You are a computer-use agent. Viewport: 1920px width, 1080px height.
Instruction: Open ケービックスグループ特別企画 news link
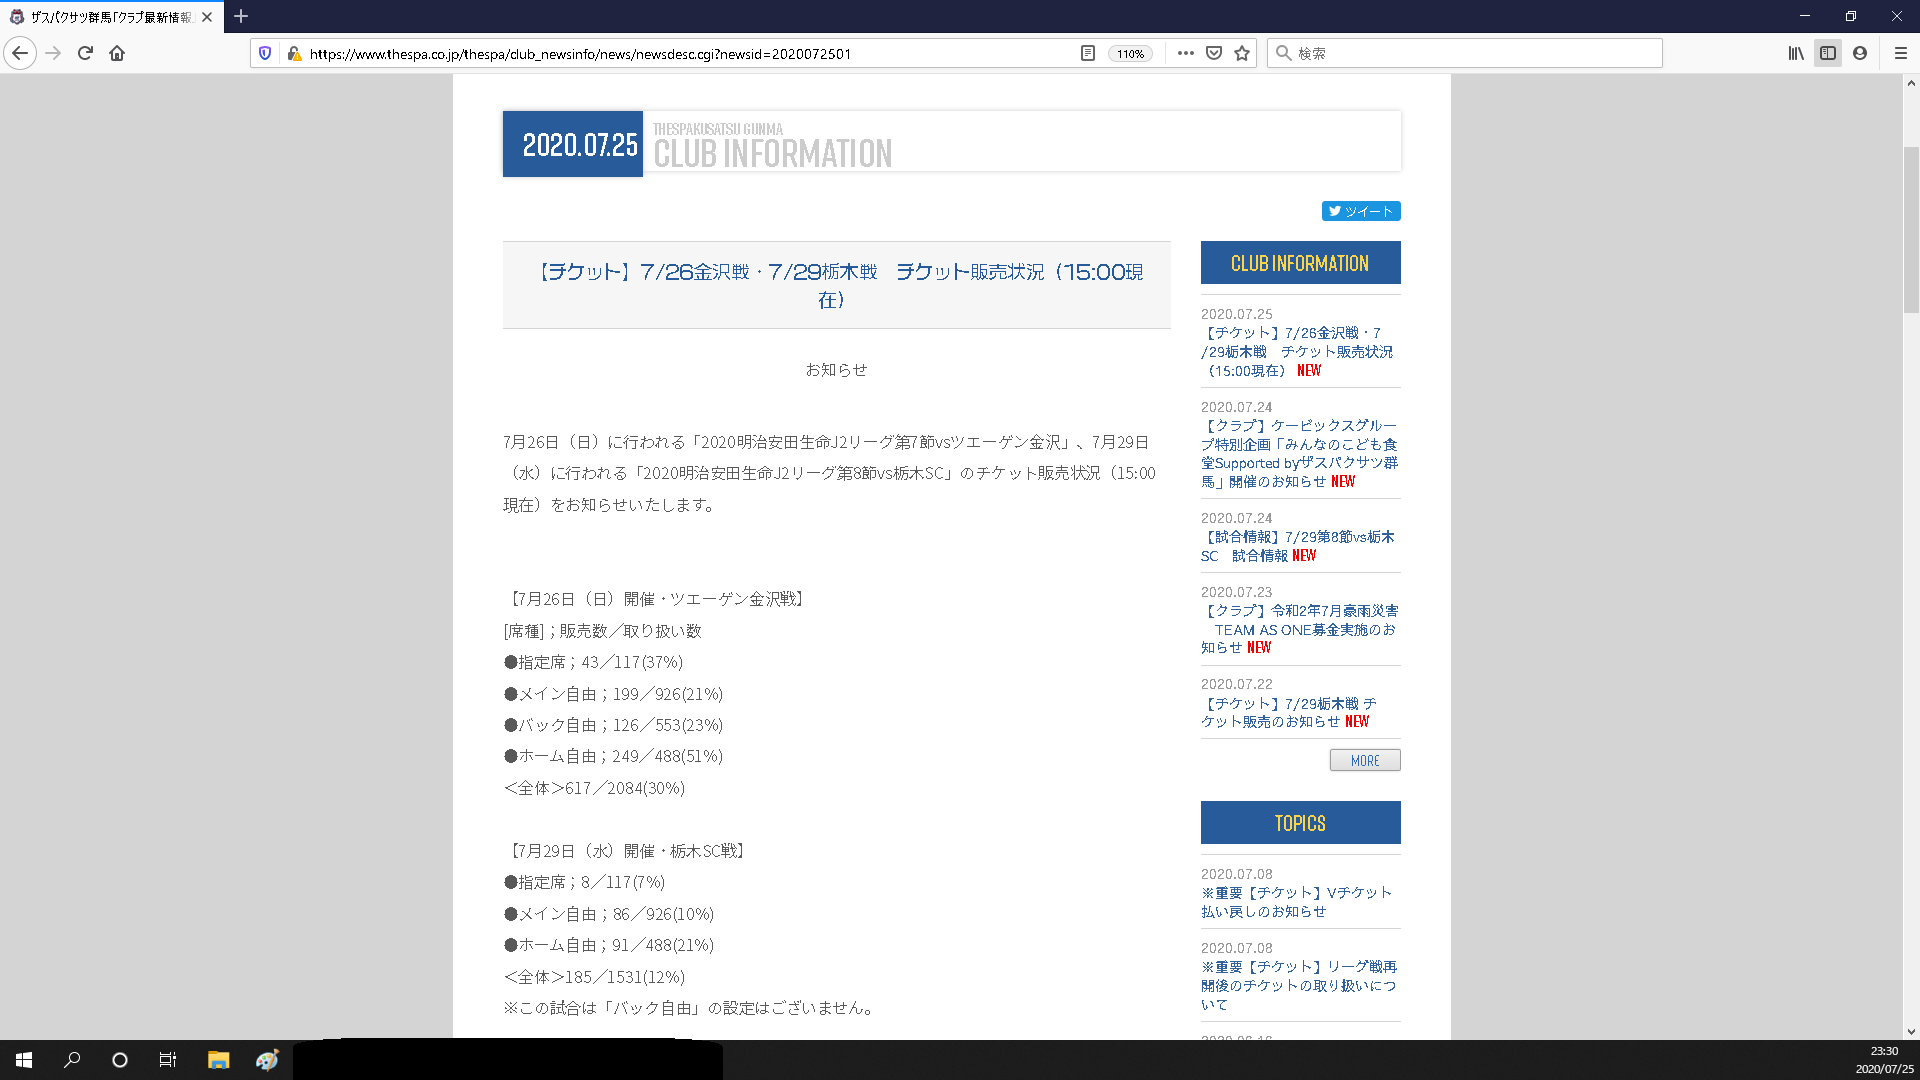coord(1299,454)
